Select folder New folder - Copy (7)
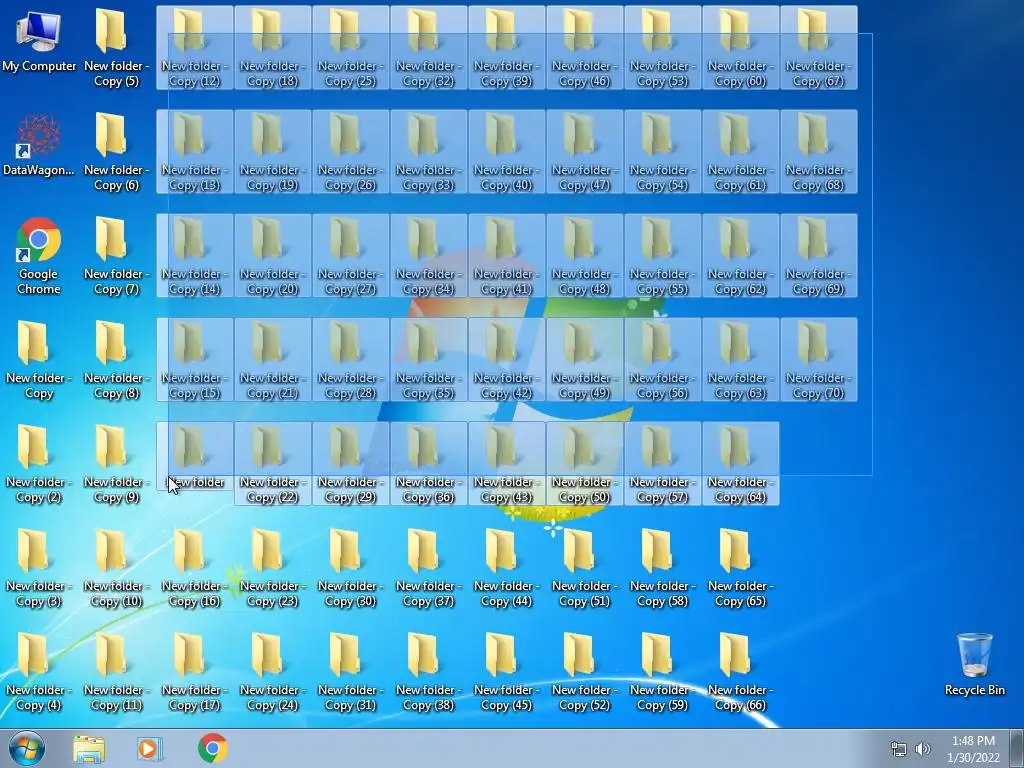This screenshot has width=1024, height=768. click(116, 255)
